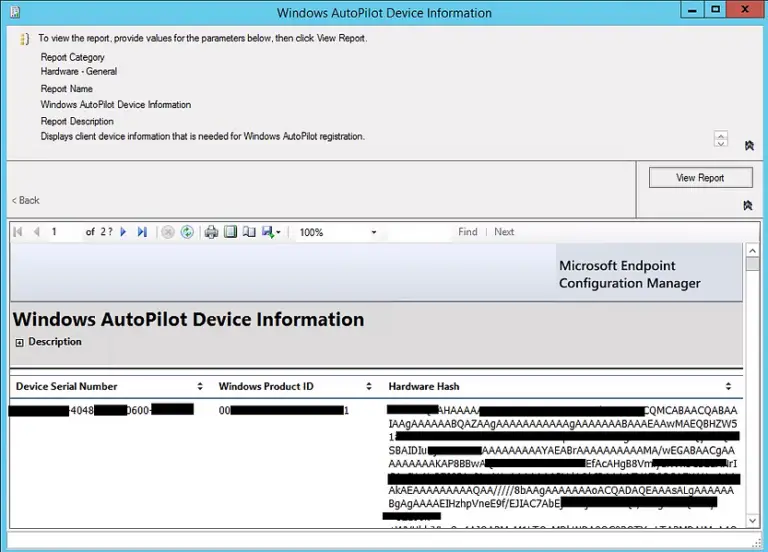Open page setup
This screenshot has height=552, width=768.
(249, 232)
